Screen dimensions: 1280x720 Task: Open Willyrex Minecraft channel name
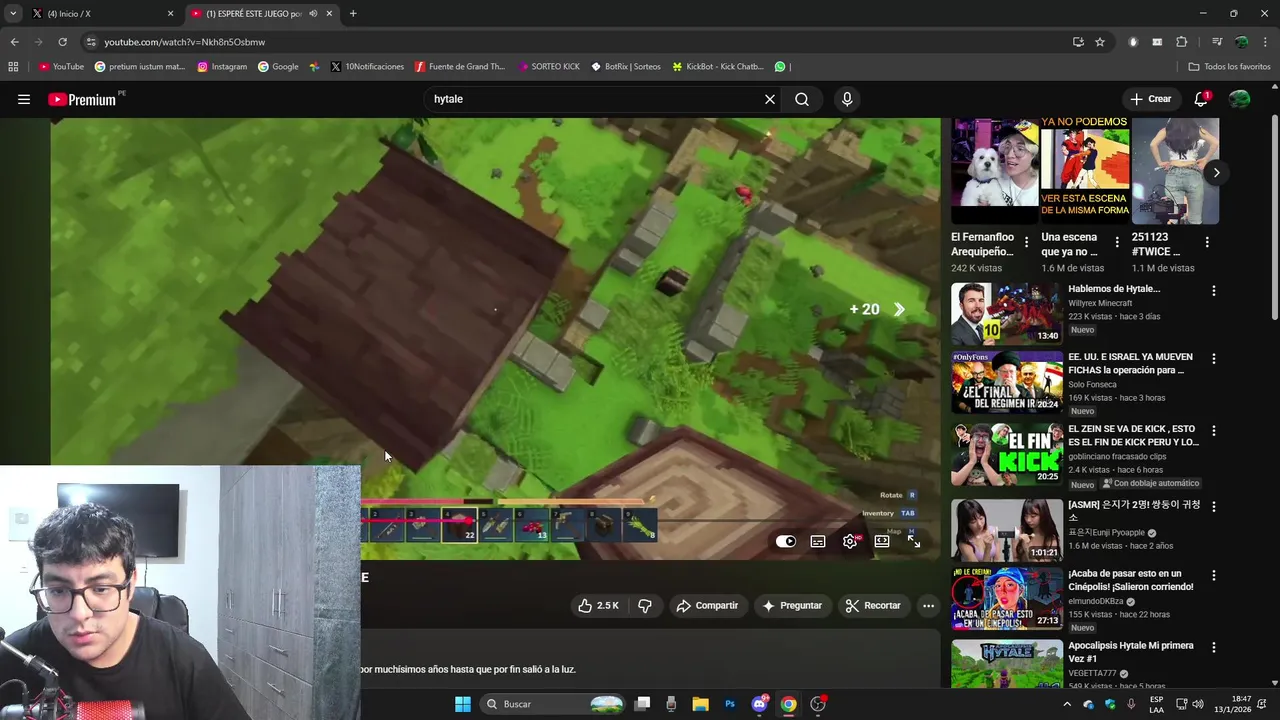pos(1100,303)
